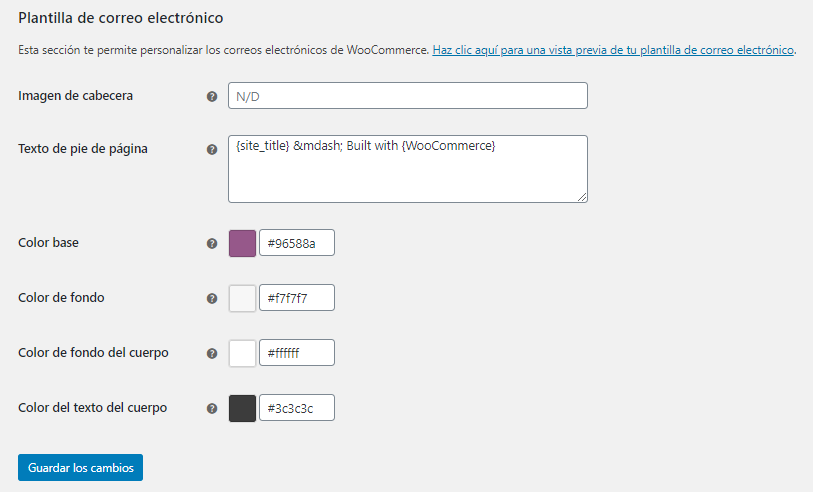Screen dimensions: 813x492
Task: Click help icon for Texto de pie de página
Action: [x=212, y=150]
